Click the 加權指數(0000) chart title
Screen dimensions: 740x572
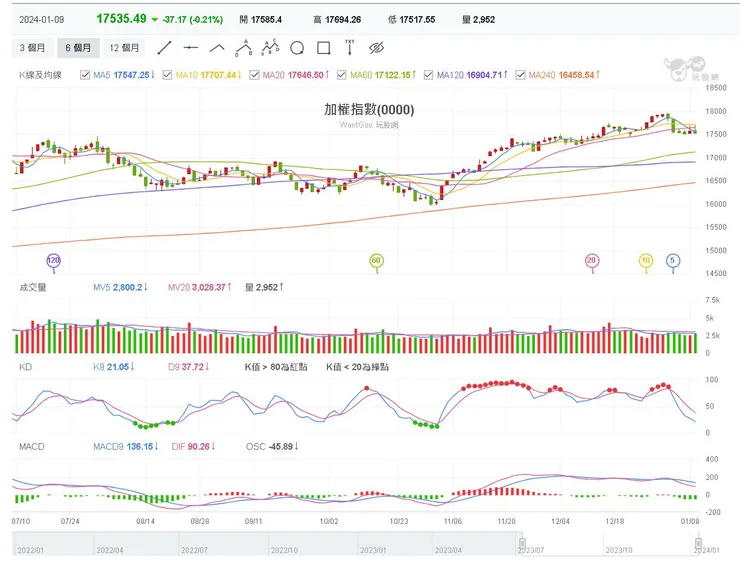(369, 110)
